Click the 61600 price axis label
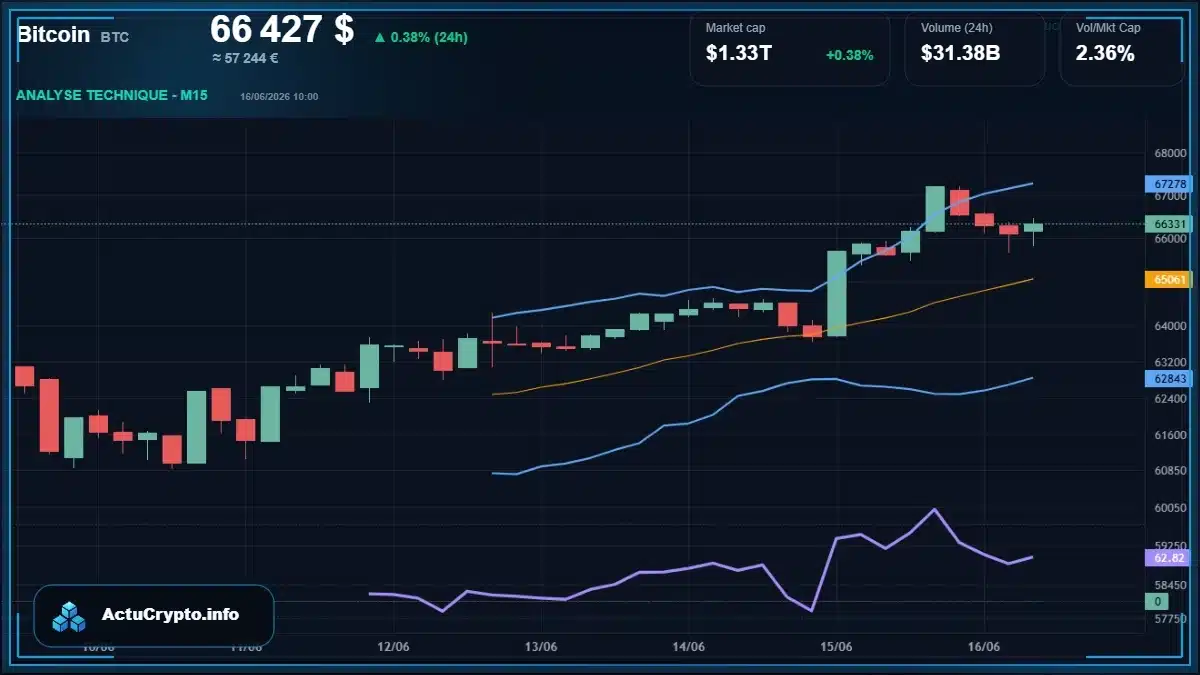 (1169, 435)
